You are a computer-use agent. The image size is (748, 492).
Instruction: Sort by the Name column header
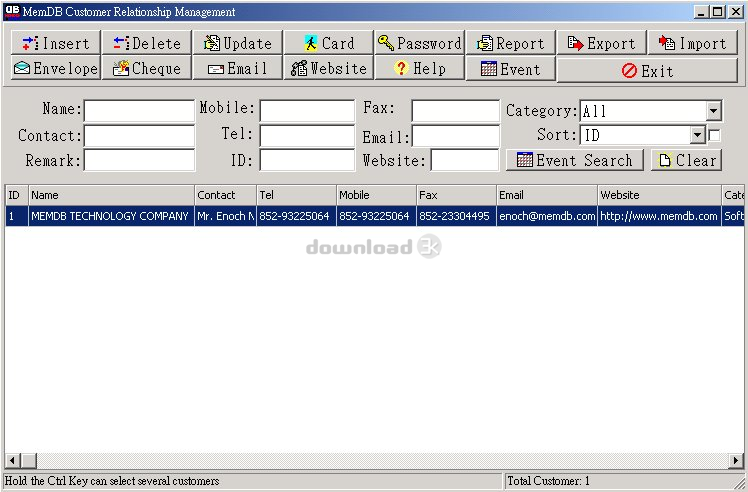111,195
